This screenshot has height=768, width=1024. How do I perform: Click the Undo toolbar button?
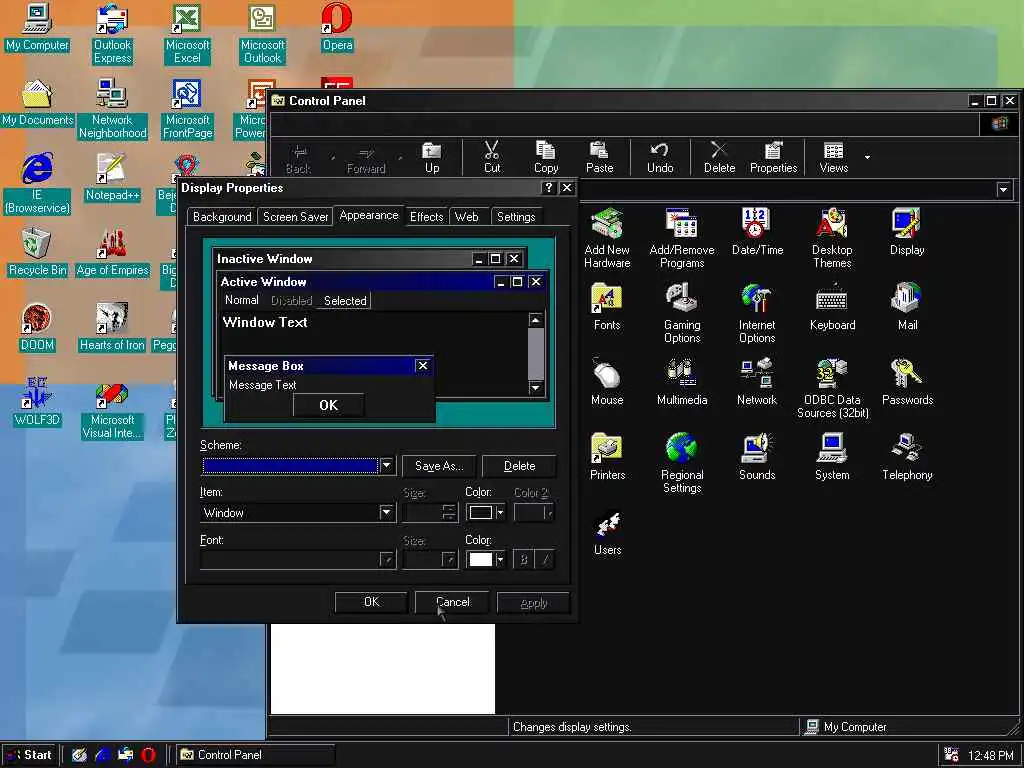tap(660, 157)
